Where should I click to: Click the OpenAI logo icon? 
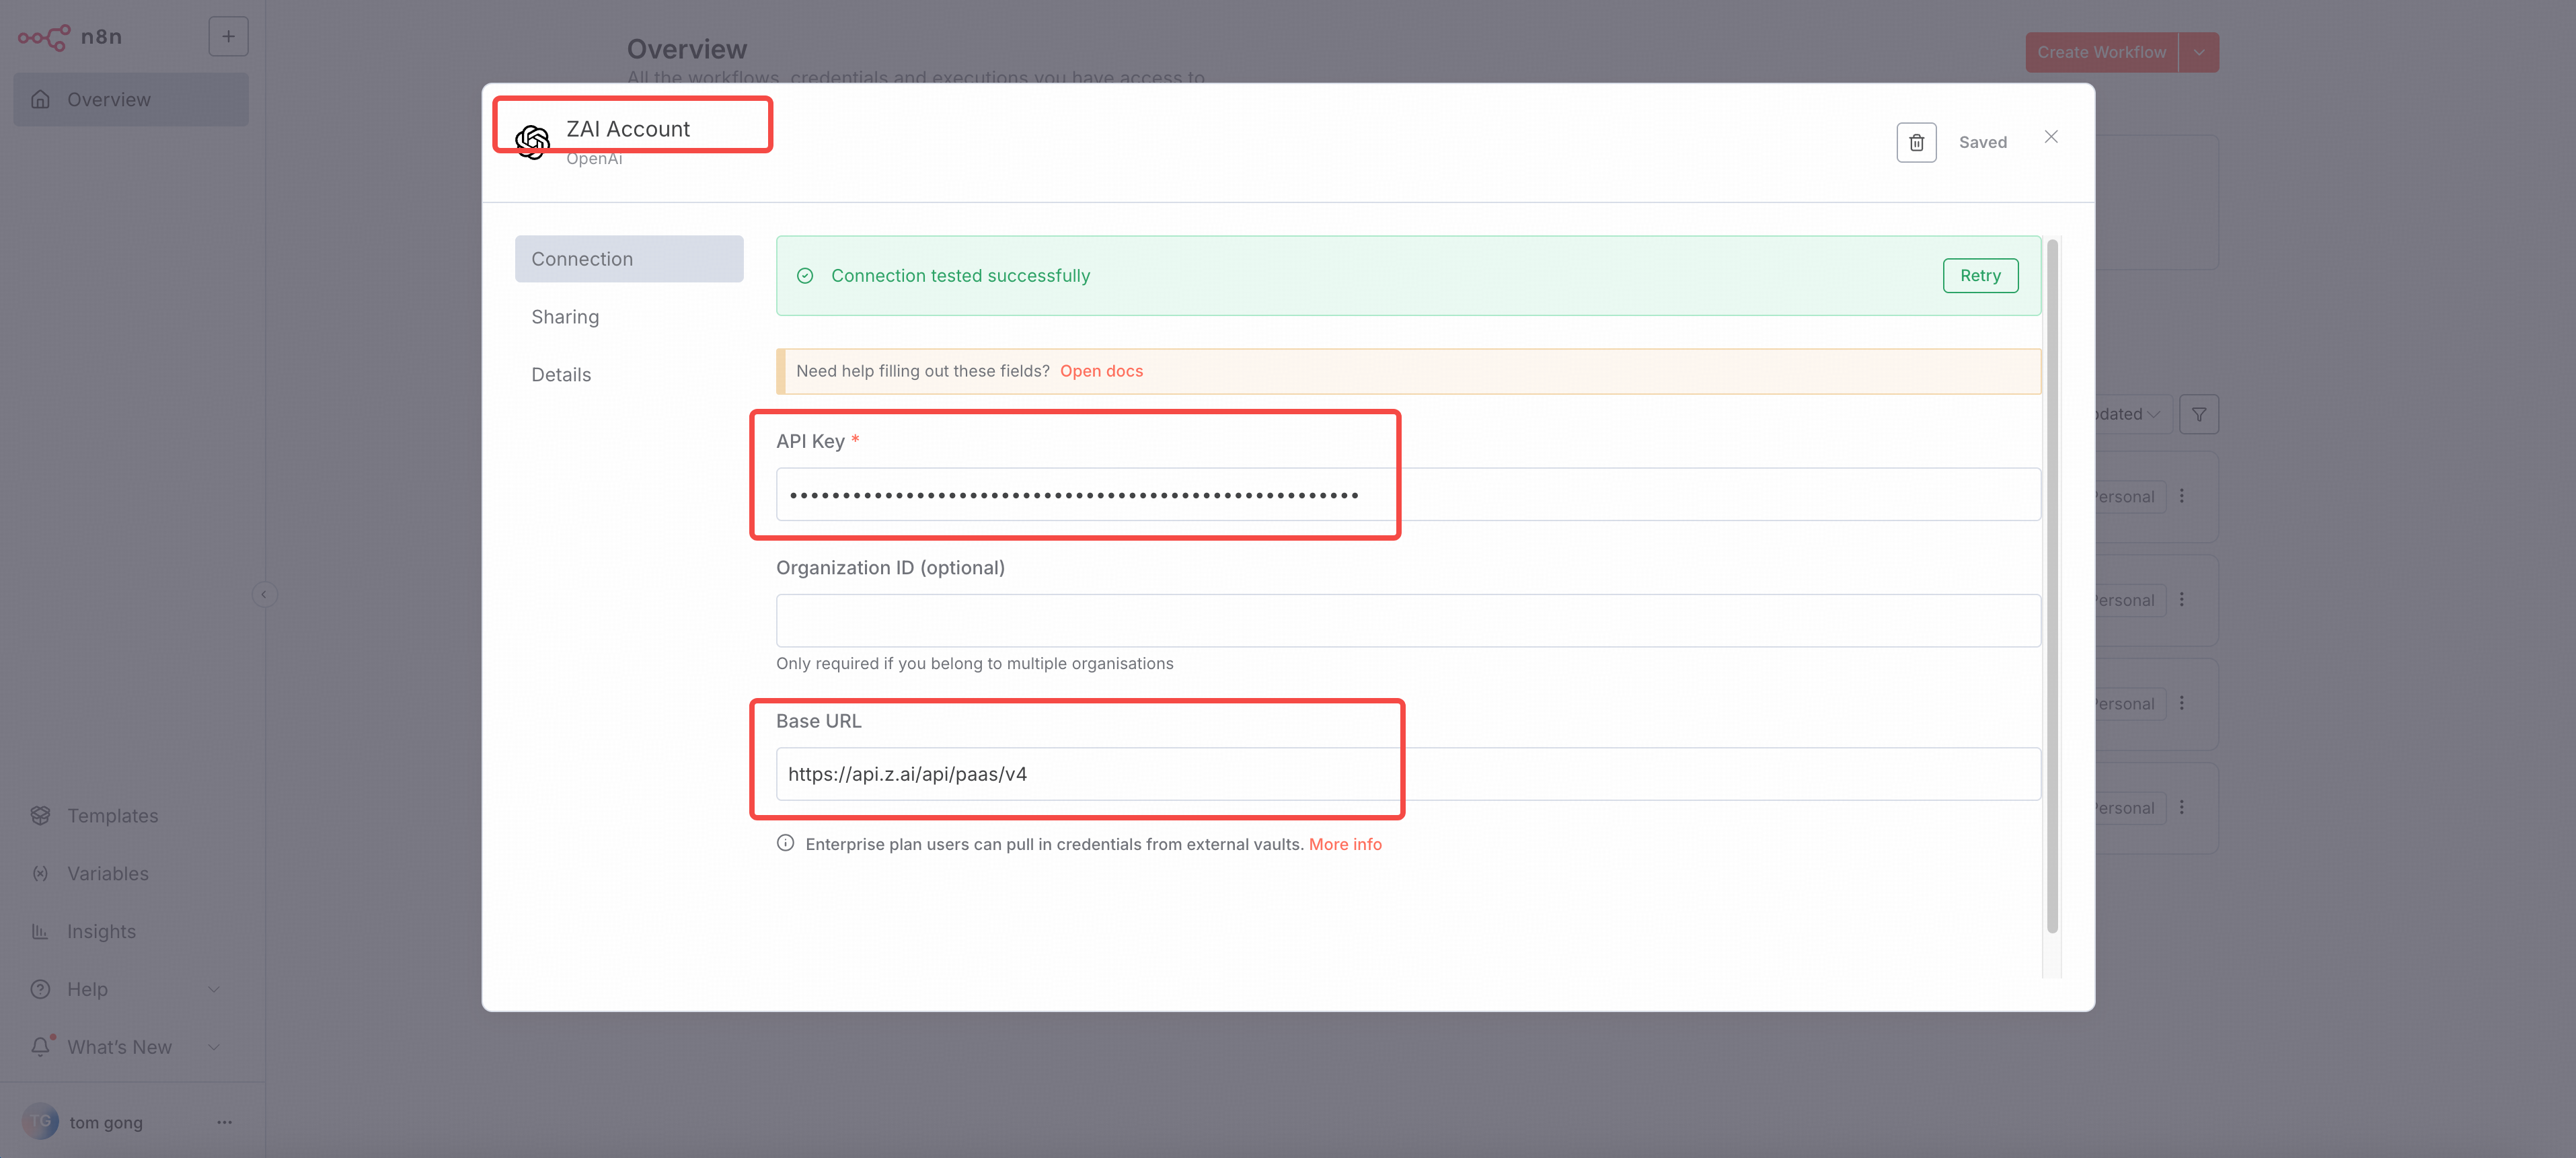(532, 142)
